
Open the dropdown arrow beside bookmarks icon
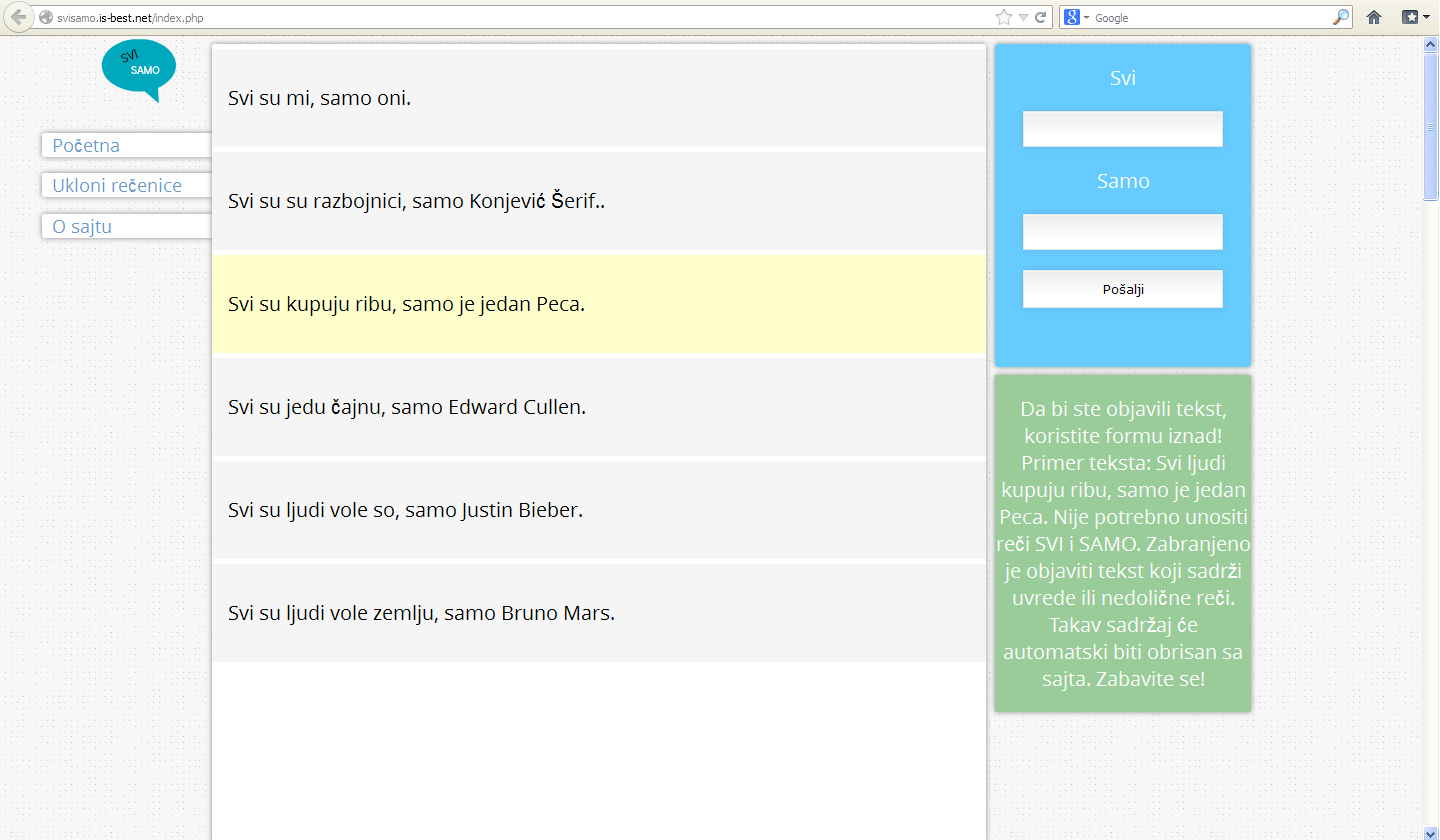click(1427, 18)
